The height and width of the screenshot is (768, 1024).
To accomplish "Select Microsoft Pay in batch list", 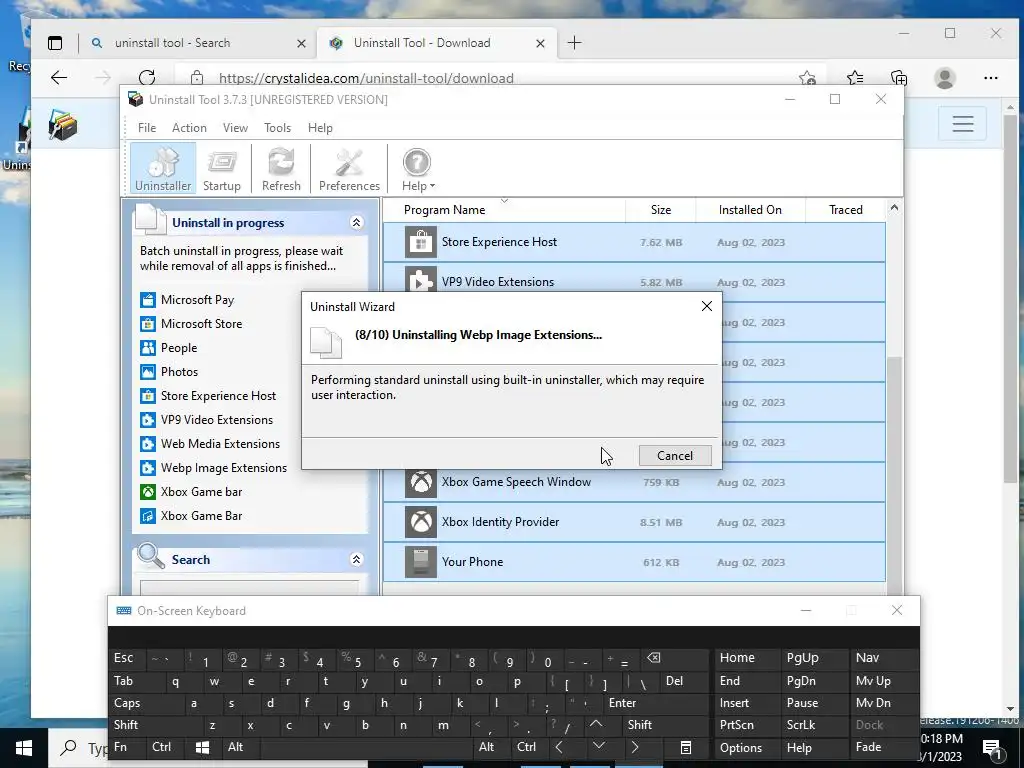I will coord(187,300).
